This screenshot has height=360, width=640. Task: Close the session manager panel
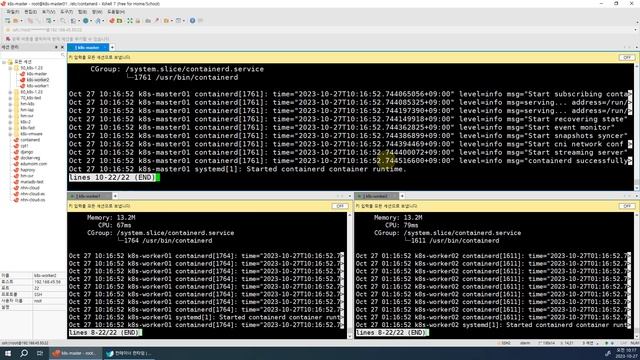[62, 47]
